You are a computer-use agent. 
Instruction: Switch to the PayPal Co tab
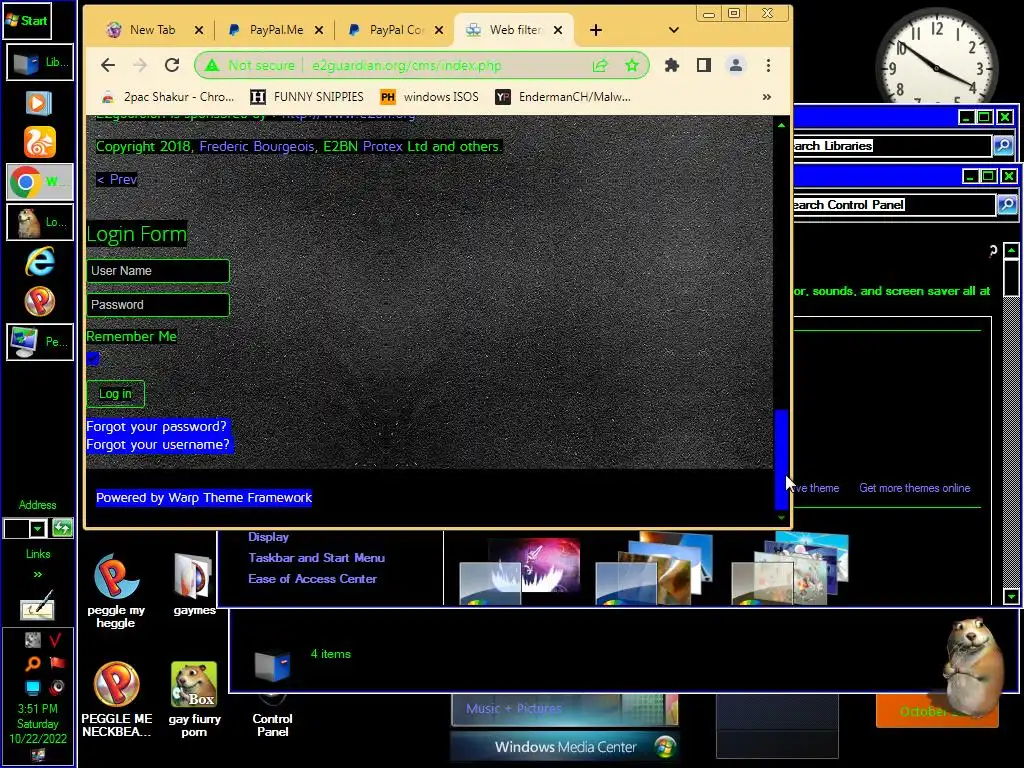(396, 30)
